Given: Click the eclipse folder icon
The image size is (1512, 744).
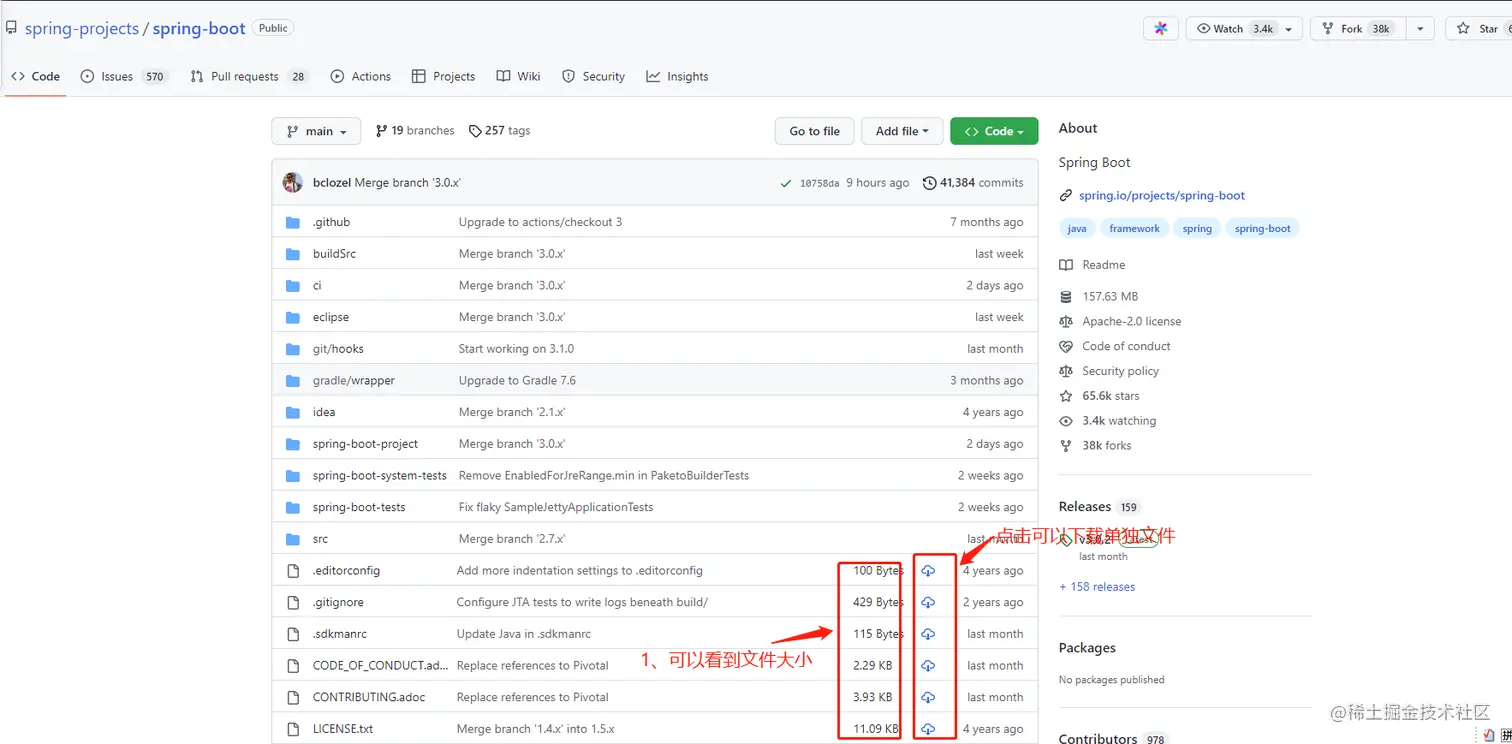Looking at the screenshot, I should pos(293,317).
